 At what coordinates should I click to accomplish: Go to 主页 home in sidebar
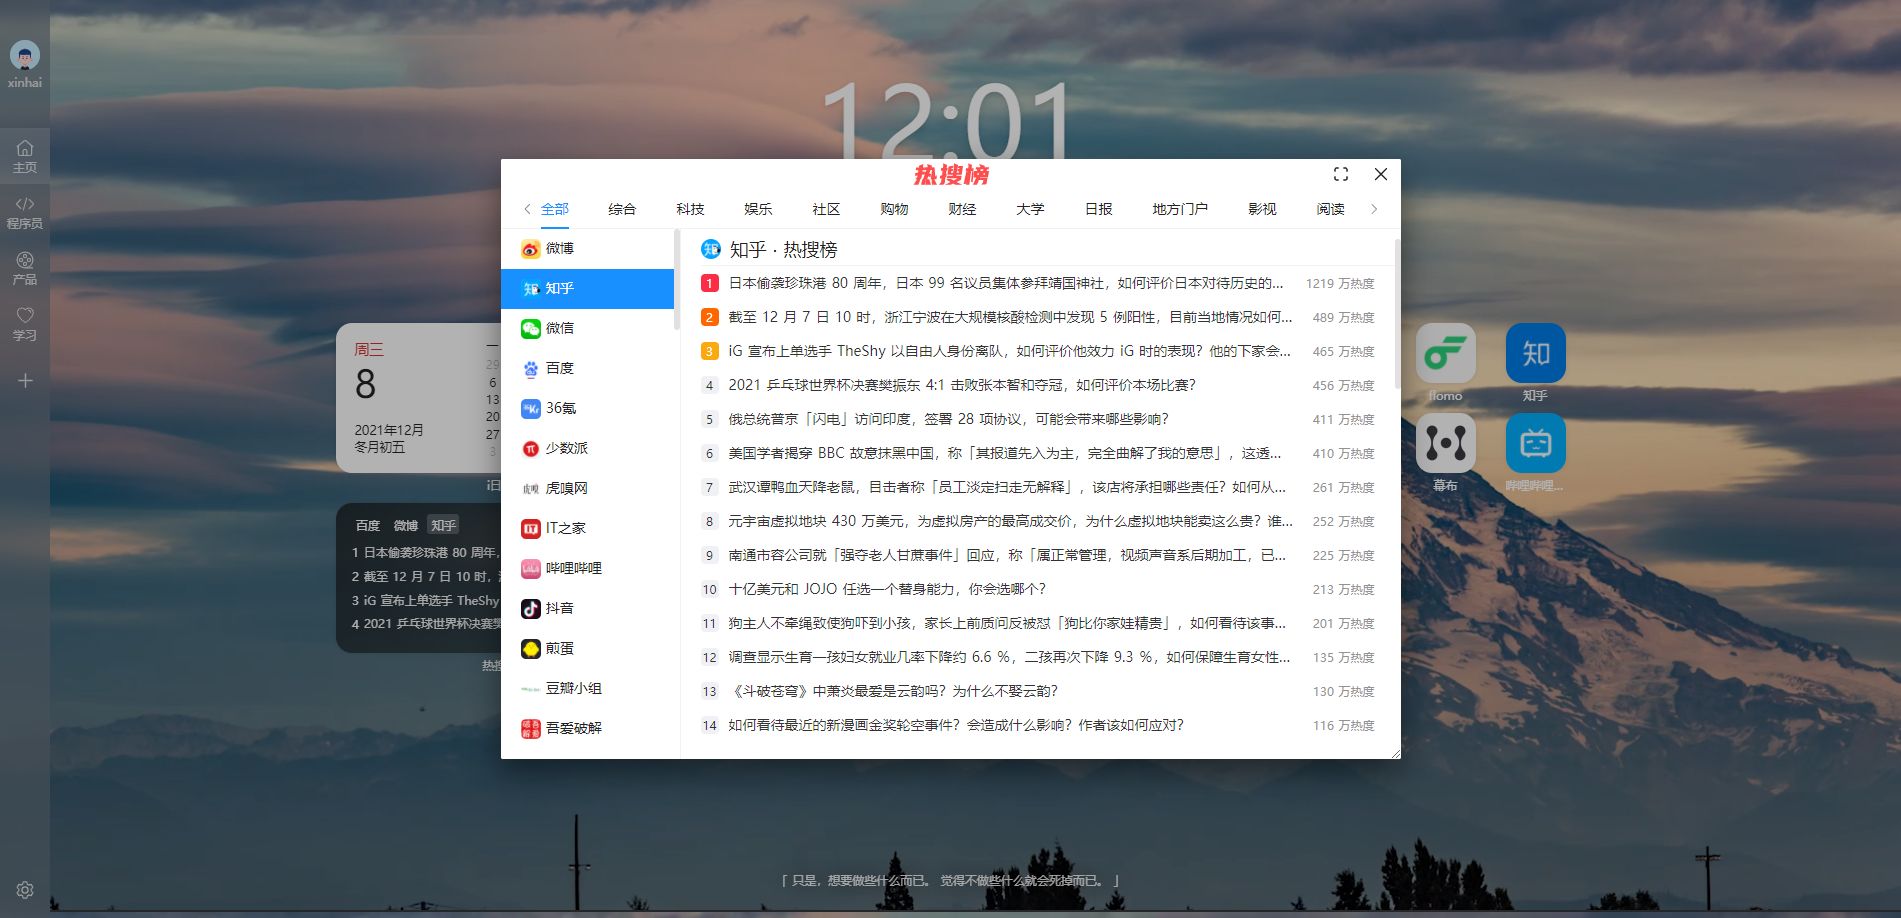(x=25, y=156)
